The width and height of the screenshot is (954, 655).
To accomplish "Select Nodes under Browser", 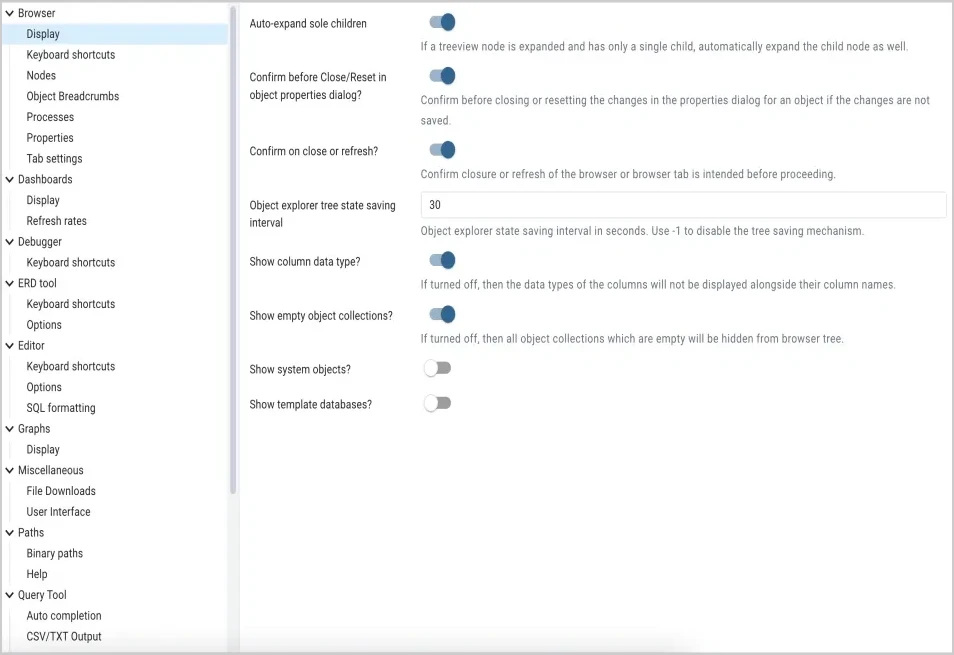I will pyautogui.click(x=40, y=75).
